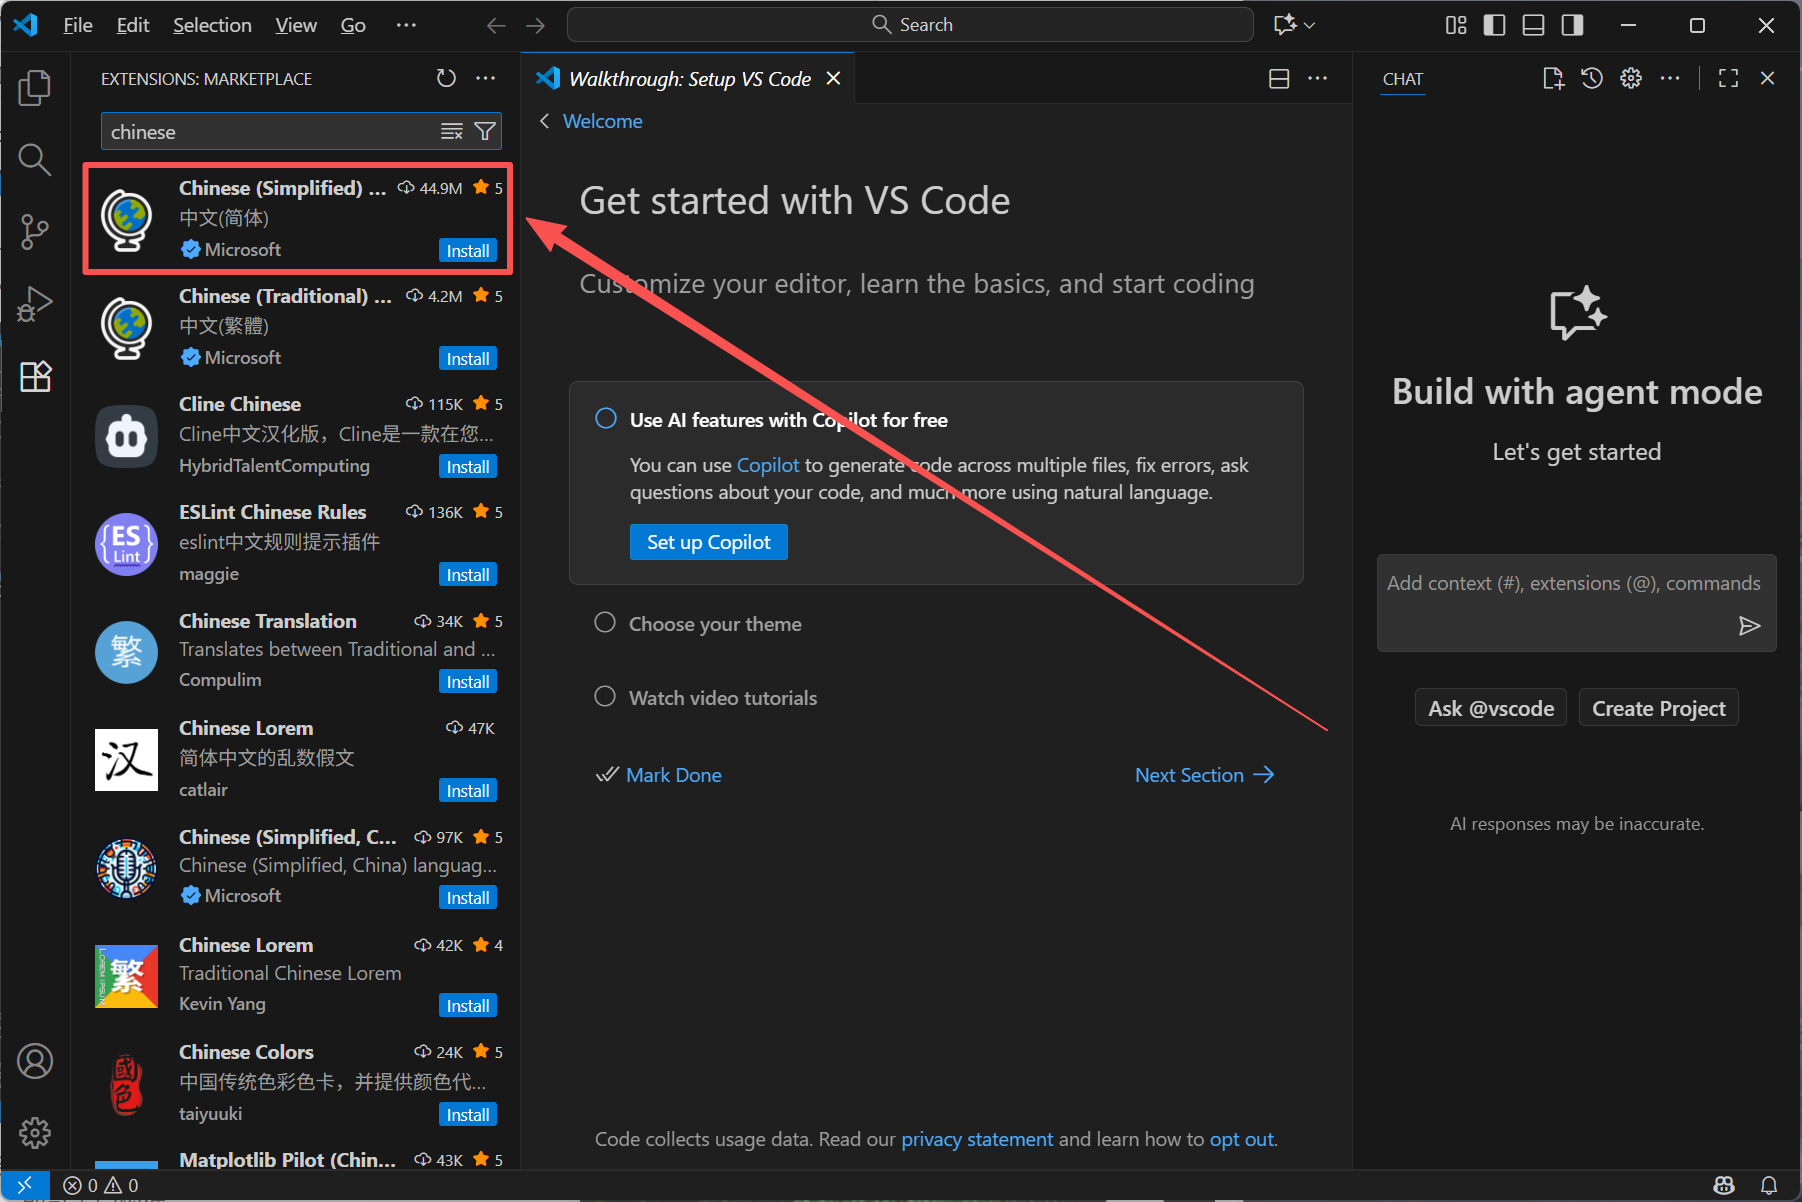Open the opt out link
The image size is (1802, 1202).
tap(1242, 1139)
